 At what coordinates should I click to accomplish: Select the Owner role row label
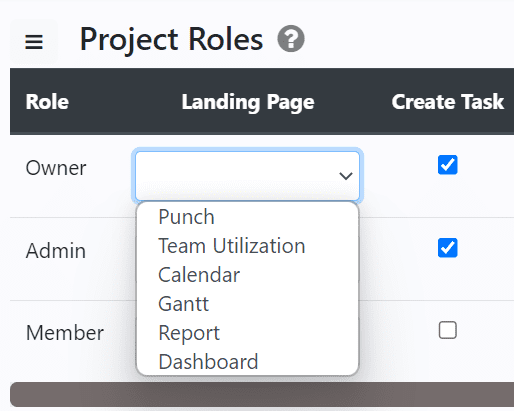[56, 168]
